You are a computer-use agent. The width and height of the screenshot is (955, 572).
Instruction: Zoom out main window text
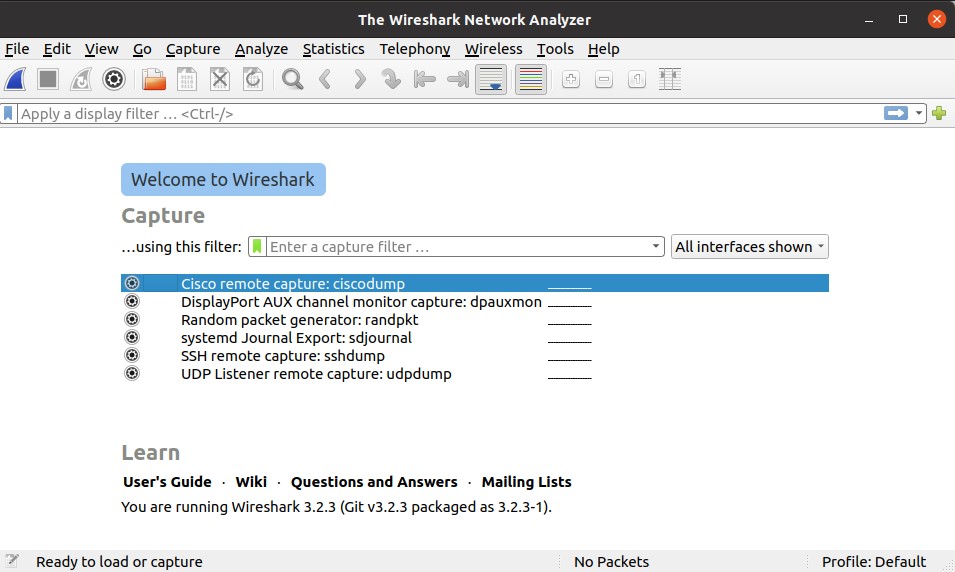(604, 79)
